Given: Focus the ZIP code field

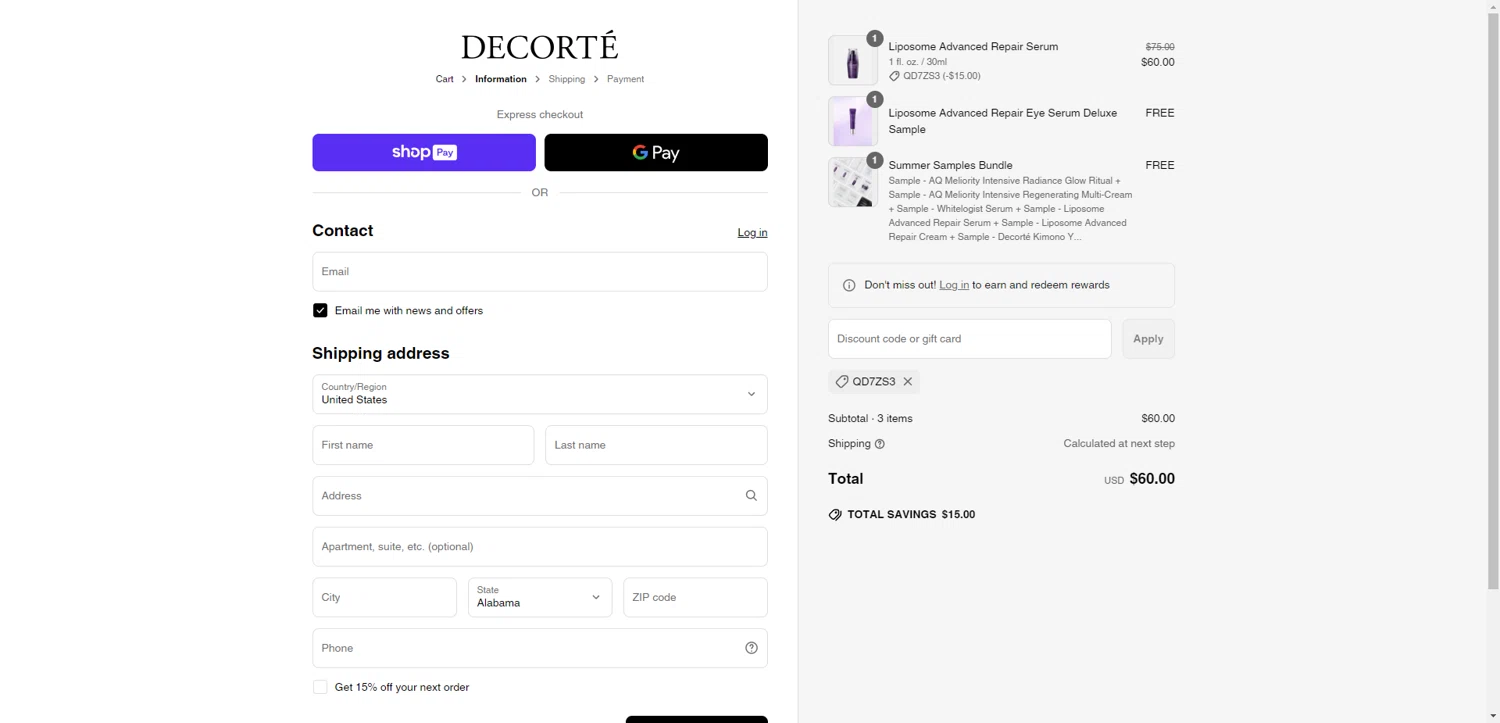Looking at the screenshot, I should click(695, 597).
